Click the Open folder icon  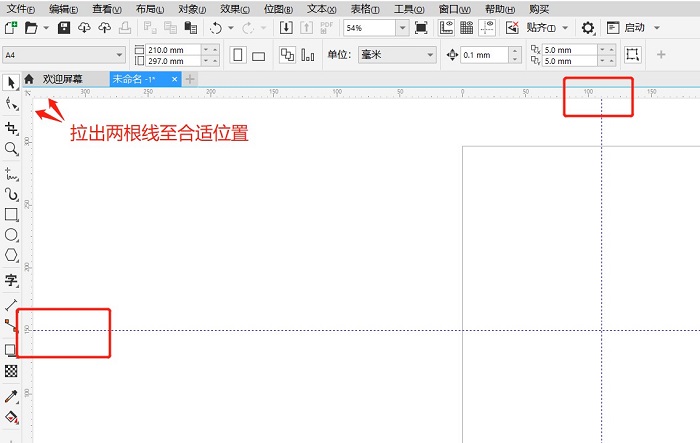click(31, 28)
